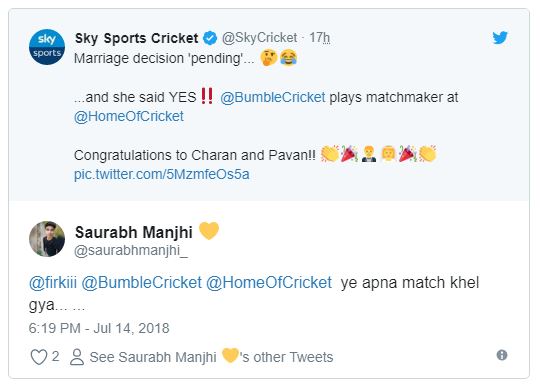Open @BumbleCricket mention in the reply
542x385 pixels.
pos(141,283)
